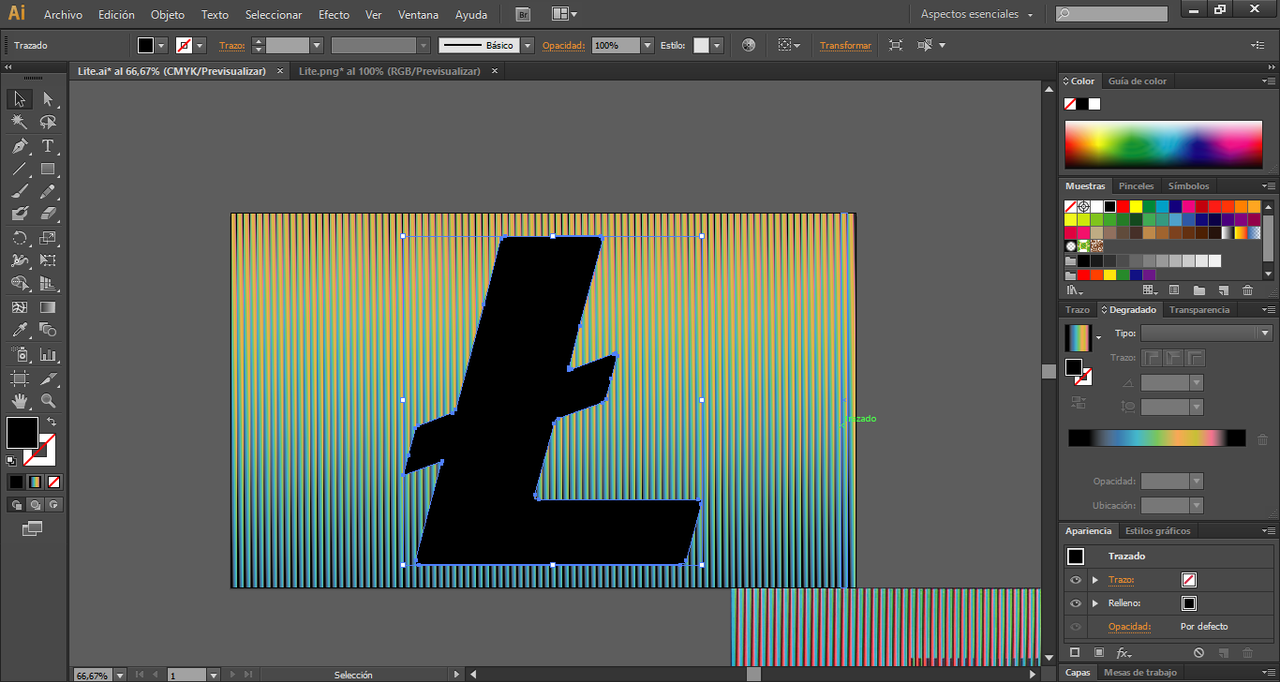This screenshot has width=1280, height=682.
Task: Pick the Eyedropper tool
Action: [19, 330]
